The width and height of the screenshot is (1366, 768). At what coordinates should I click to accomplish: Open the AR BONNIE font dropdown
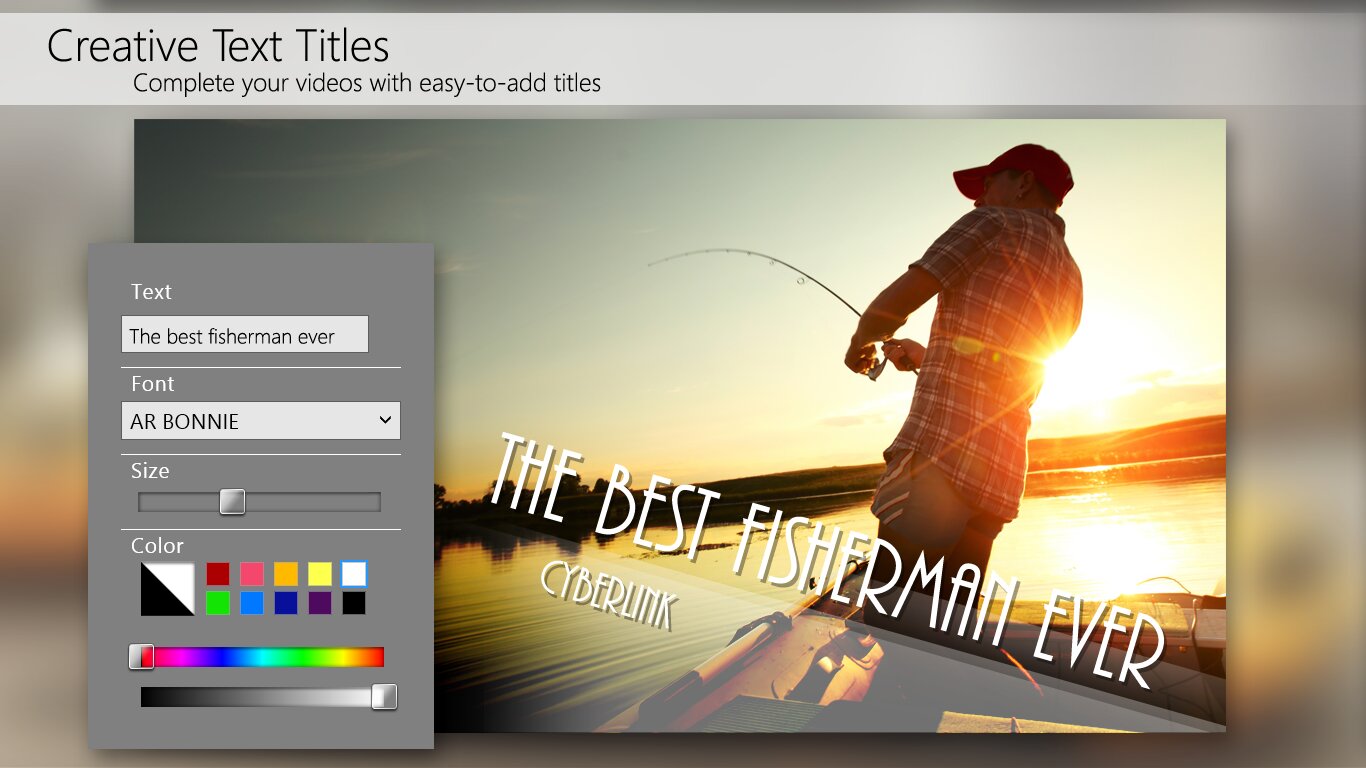click(x=261, y=421)
